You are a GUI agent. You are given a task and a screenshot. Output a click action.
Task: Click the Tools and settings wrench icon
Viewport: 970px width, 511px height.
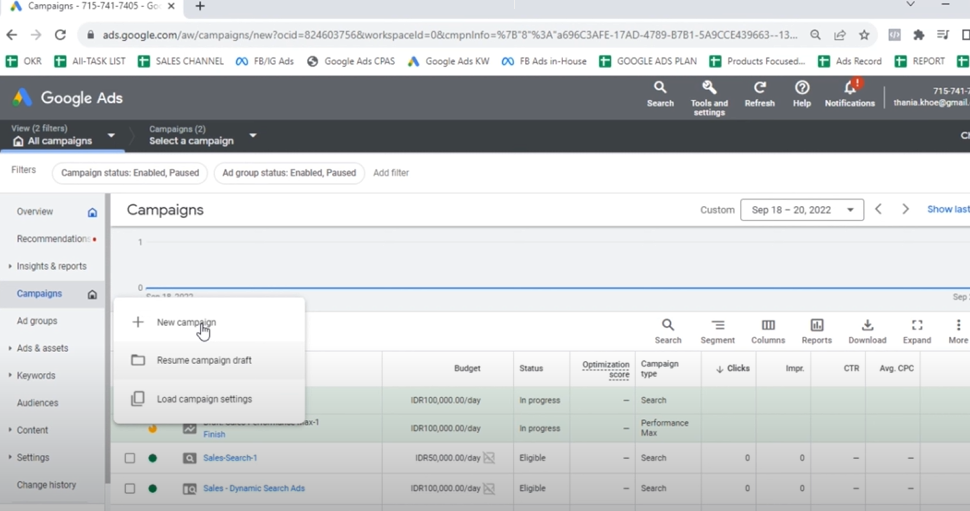(x=709, y=89)
